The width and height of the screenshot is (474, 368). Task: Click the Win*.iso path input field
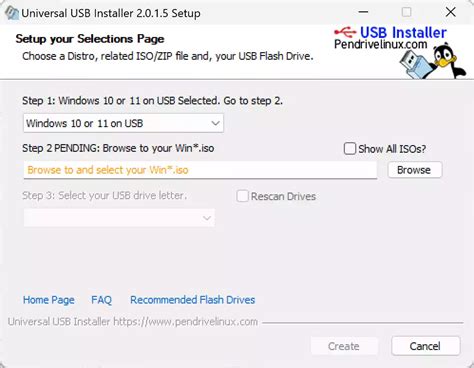(x=200, y=170)
